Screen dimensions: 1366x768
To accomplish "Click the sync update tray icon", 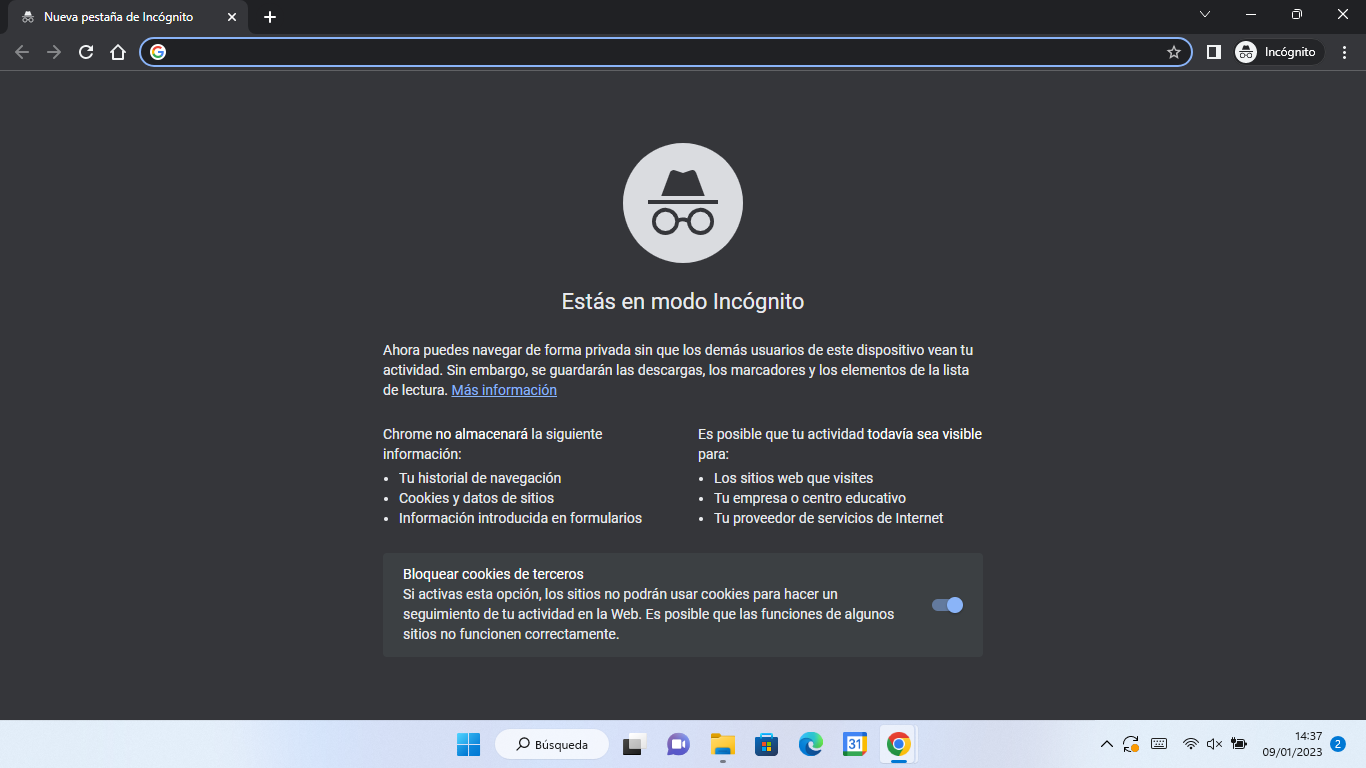I will click(1131, 744).
